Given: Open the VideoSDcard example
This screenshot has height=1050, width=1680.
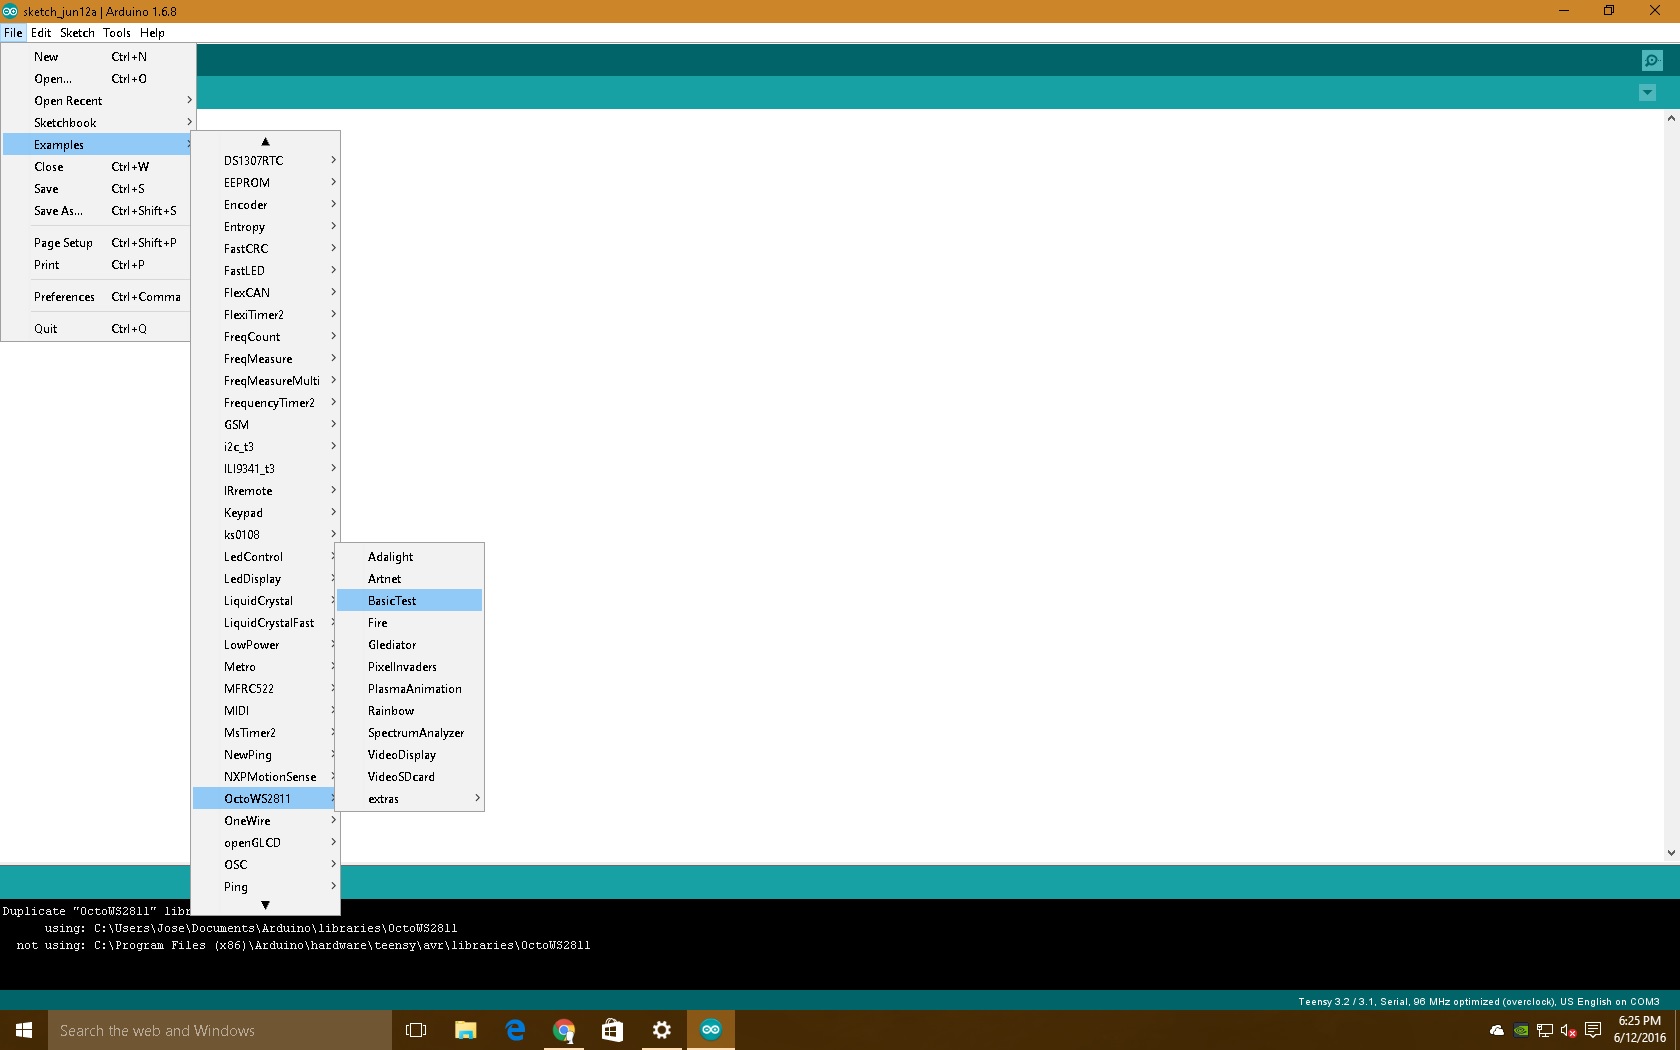Looking at the screenshot, I should point(410,777).
